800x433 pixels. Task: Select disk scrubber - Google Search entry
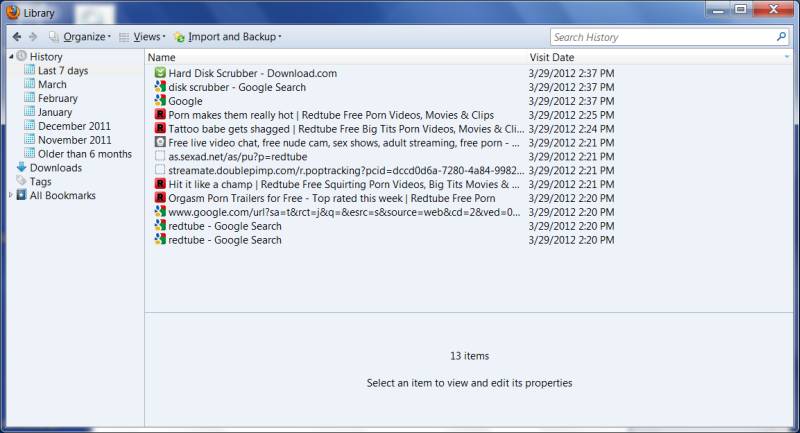point(237,87)
